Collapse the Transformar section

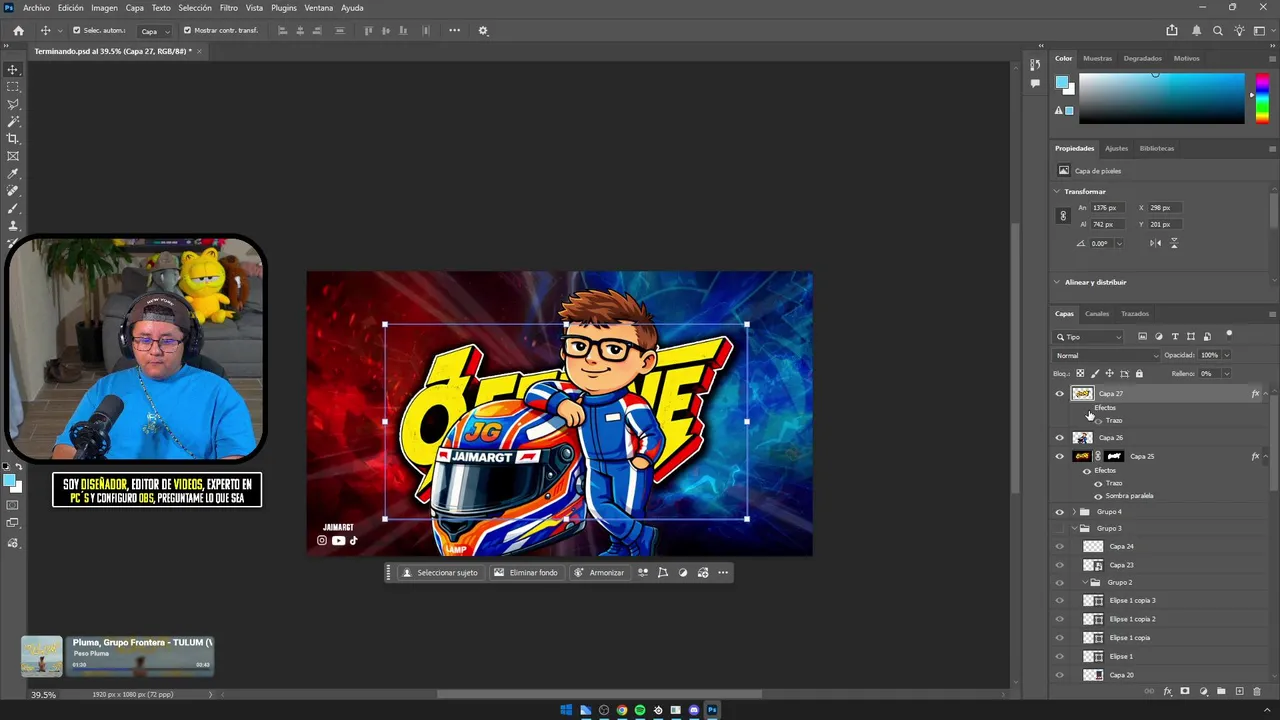(1058, 191)
